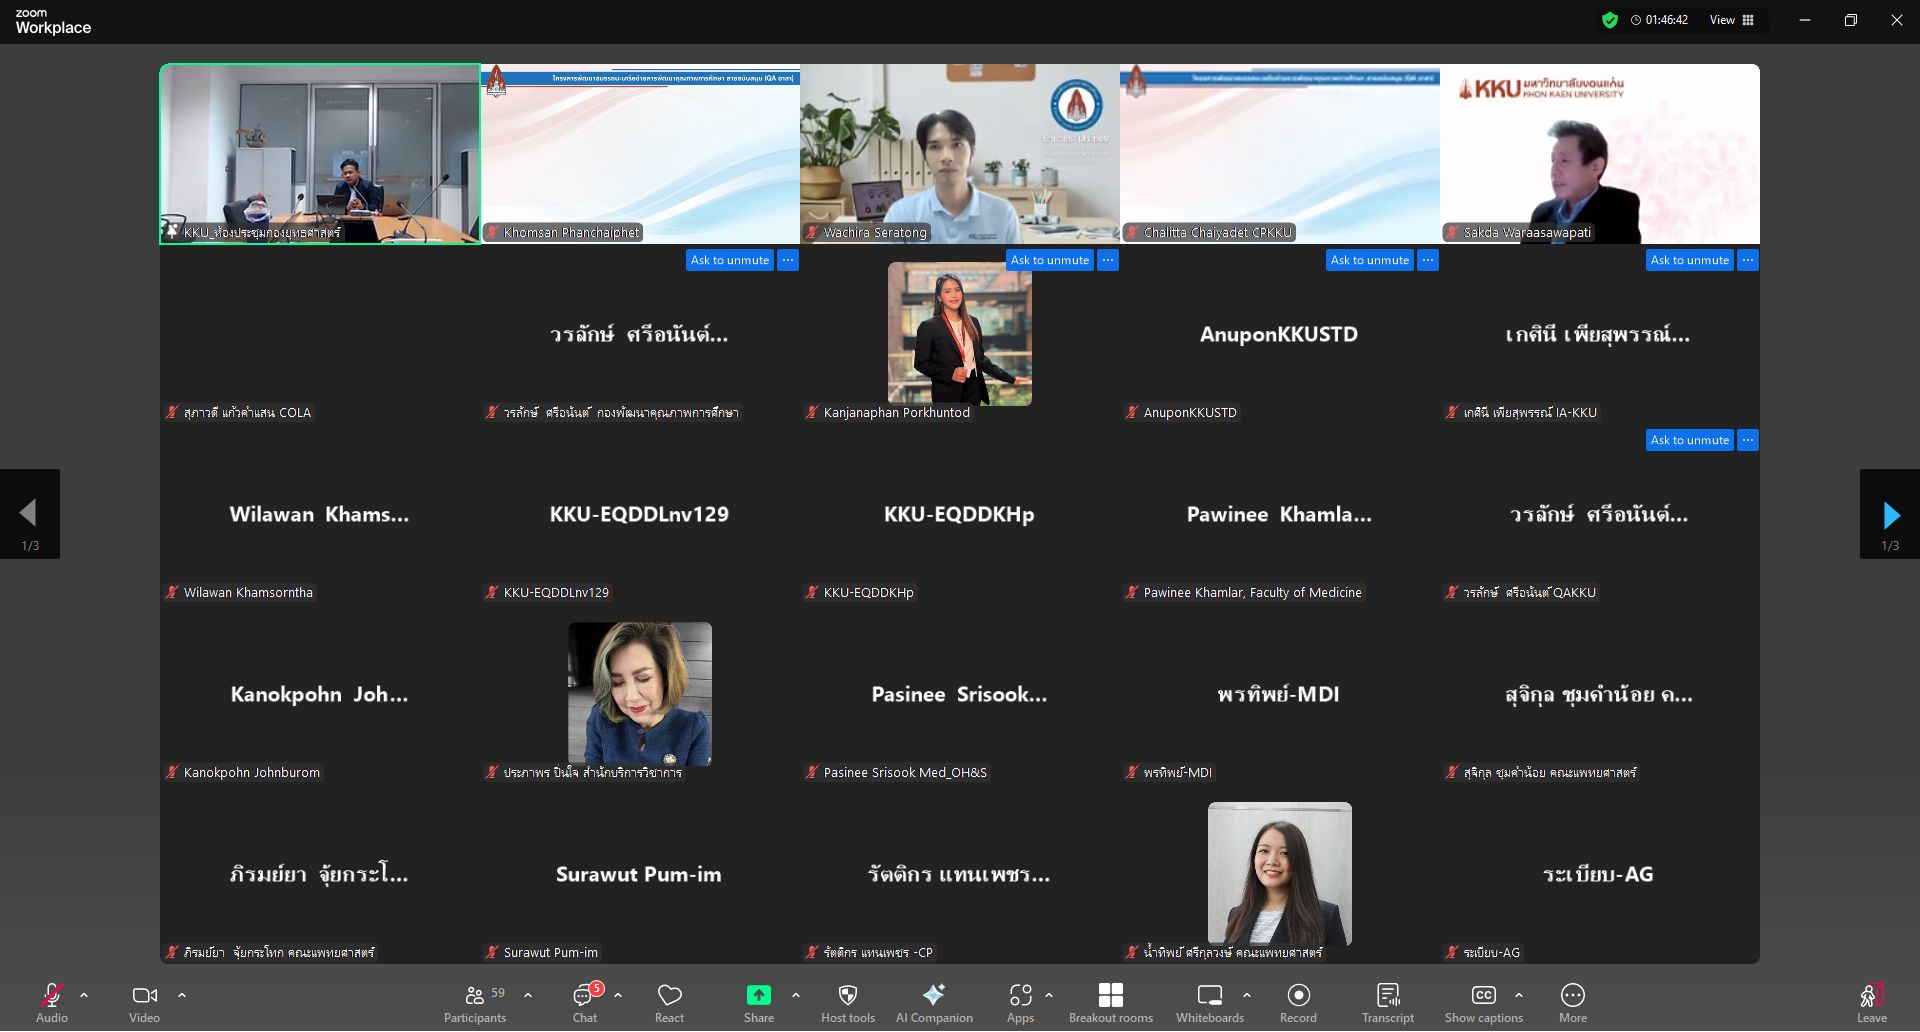Open the More options menu

click(1572, 1003)
